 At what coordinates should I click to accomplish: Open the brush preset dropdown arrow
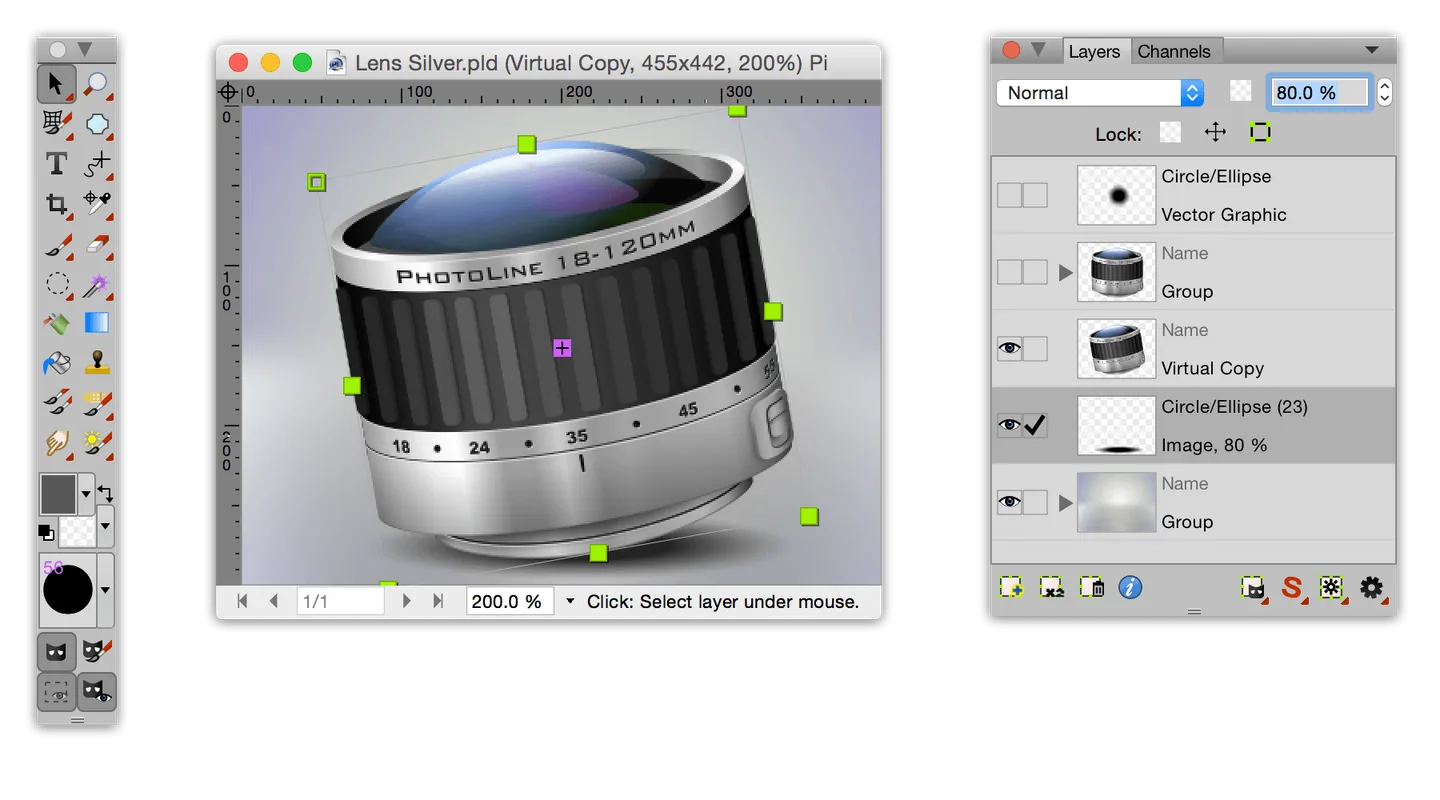(x=105, y=590)
